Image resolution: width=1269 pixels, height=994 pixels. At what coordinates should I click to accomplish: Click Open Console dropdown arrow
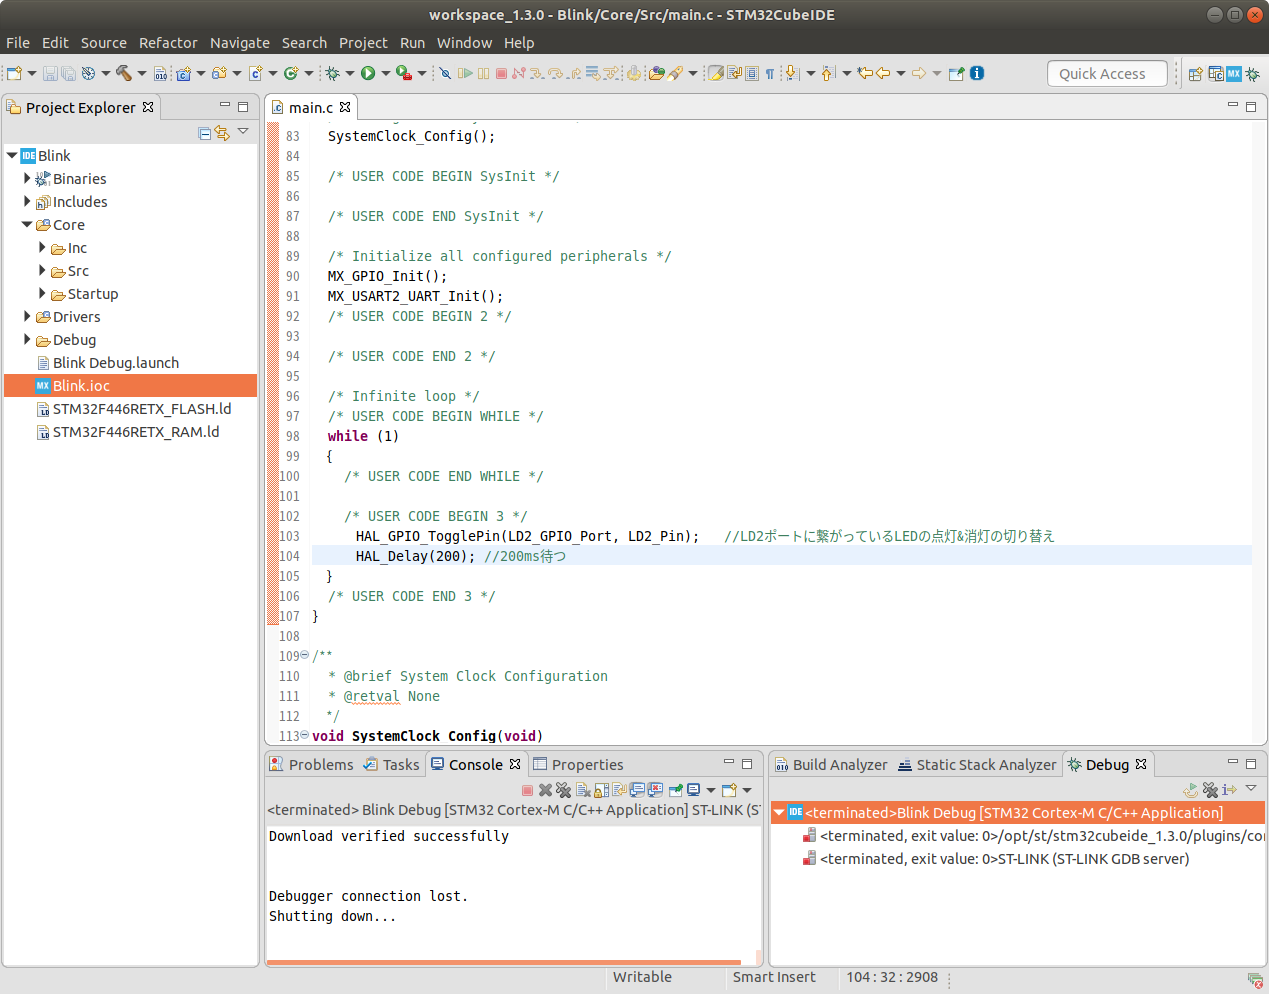746,790
